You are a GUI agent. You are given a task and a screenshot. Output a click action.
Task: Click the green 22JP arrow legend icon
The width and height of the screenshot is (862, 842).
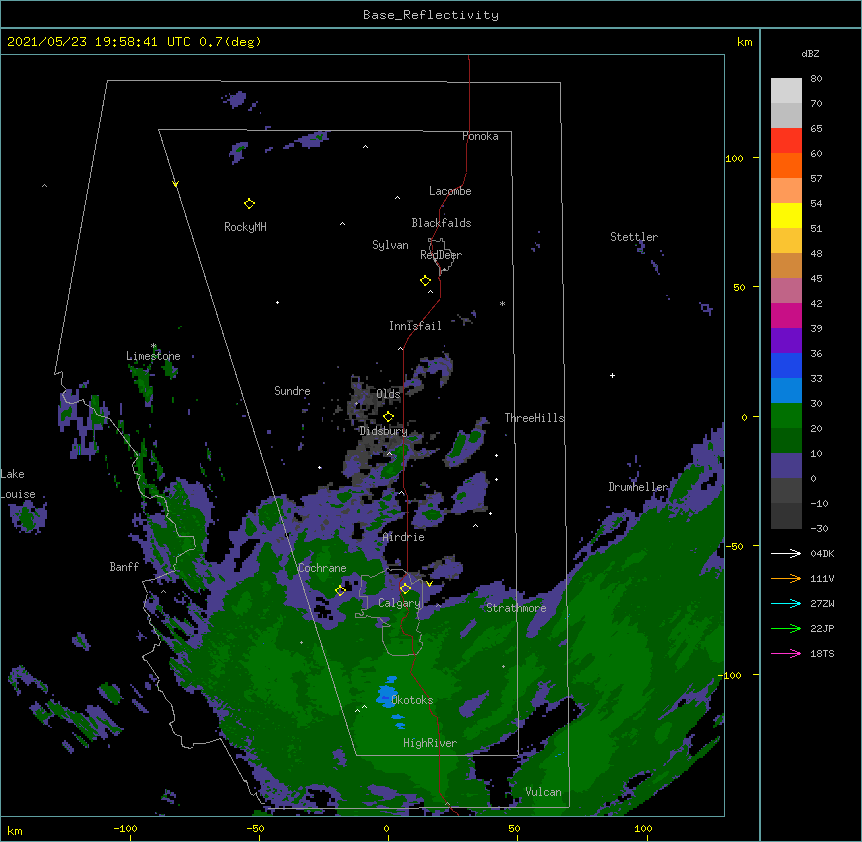(786, 628)
